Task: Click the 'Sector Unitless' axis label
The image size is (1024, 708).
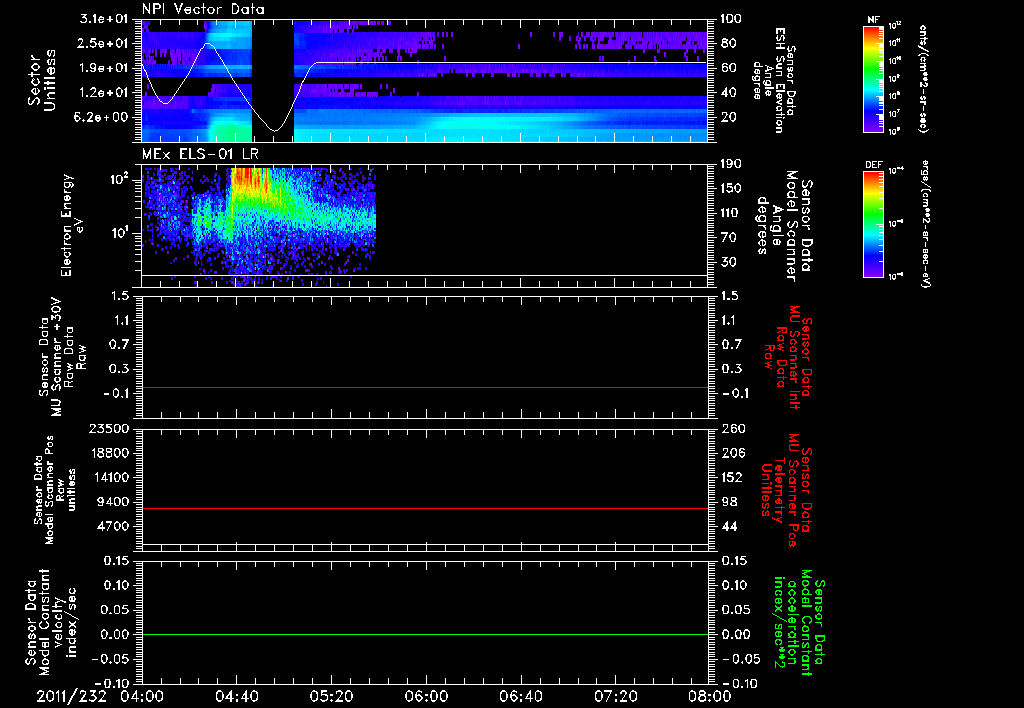Action: click(x=42, y=80)
